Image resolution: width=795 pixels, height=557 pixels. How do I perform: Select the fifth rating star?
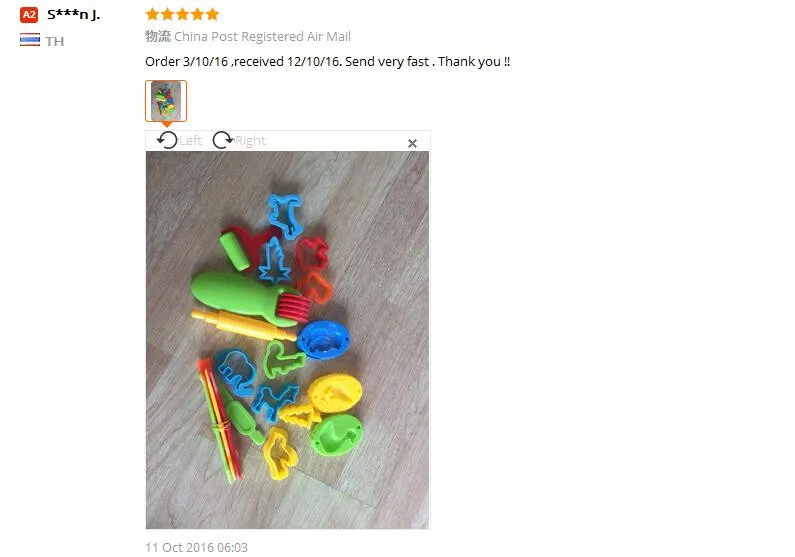coord(213,14)
